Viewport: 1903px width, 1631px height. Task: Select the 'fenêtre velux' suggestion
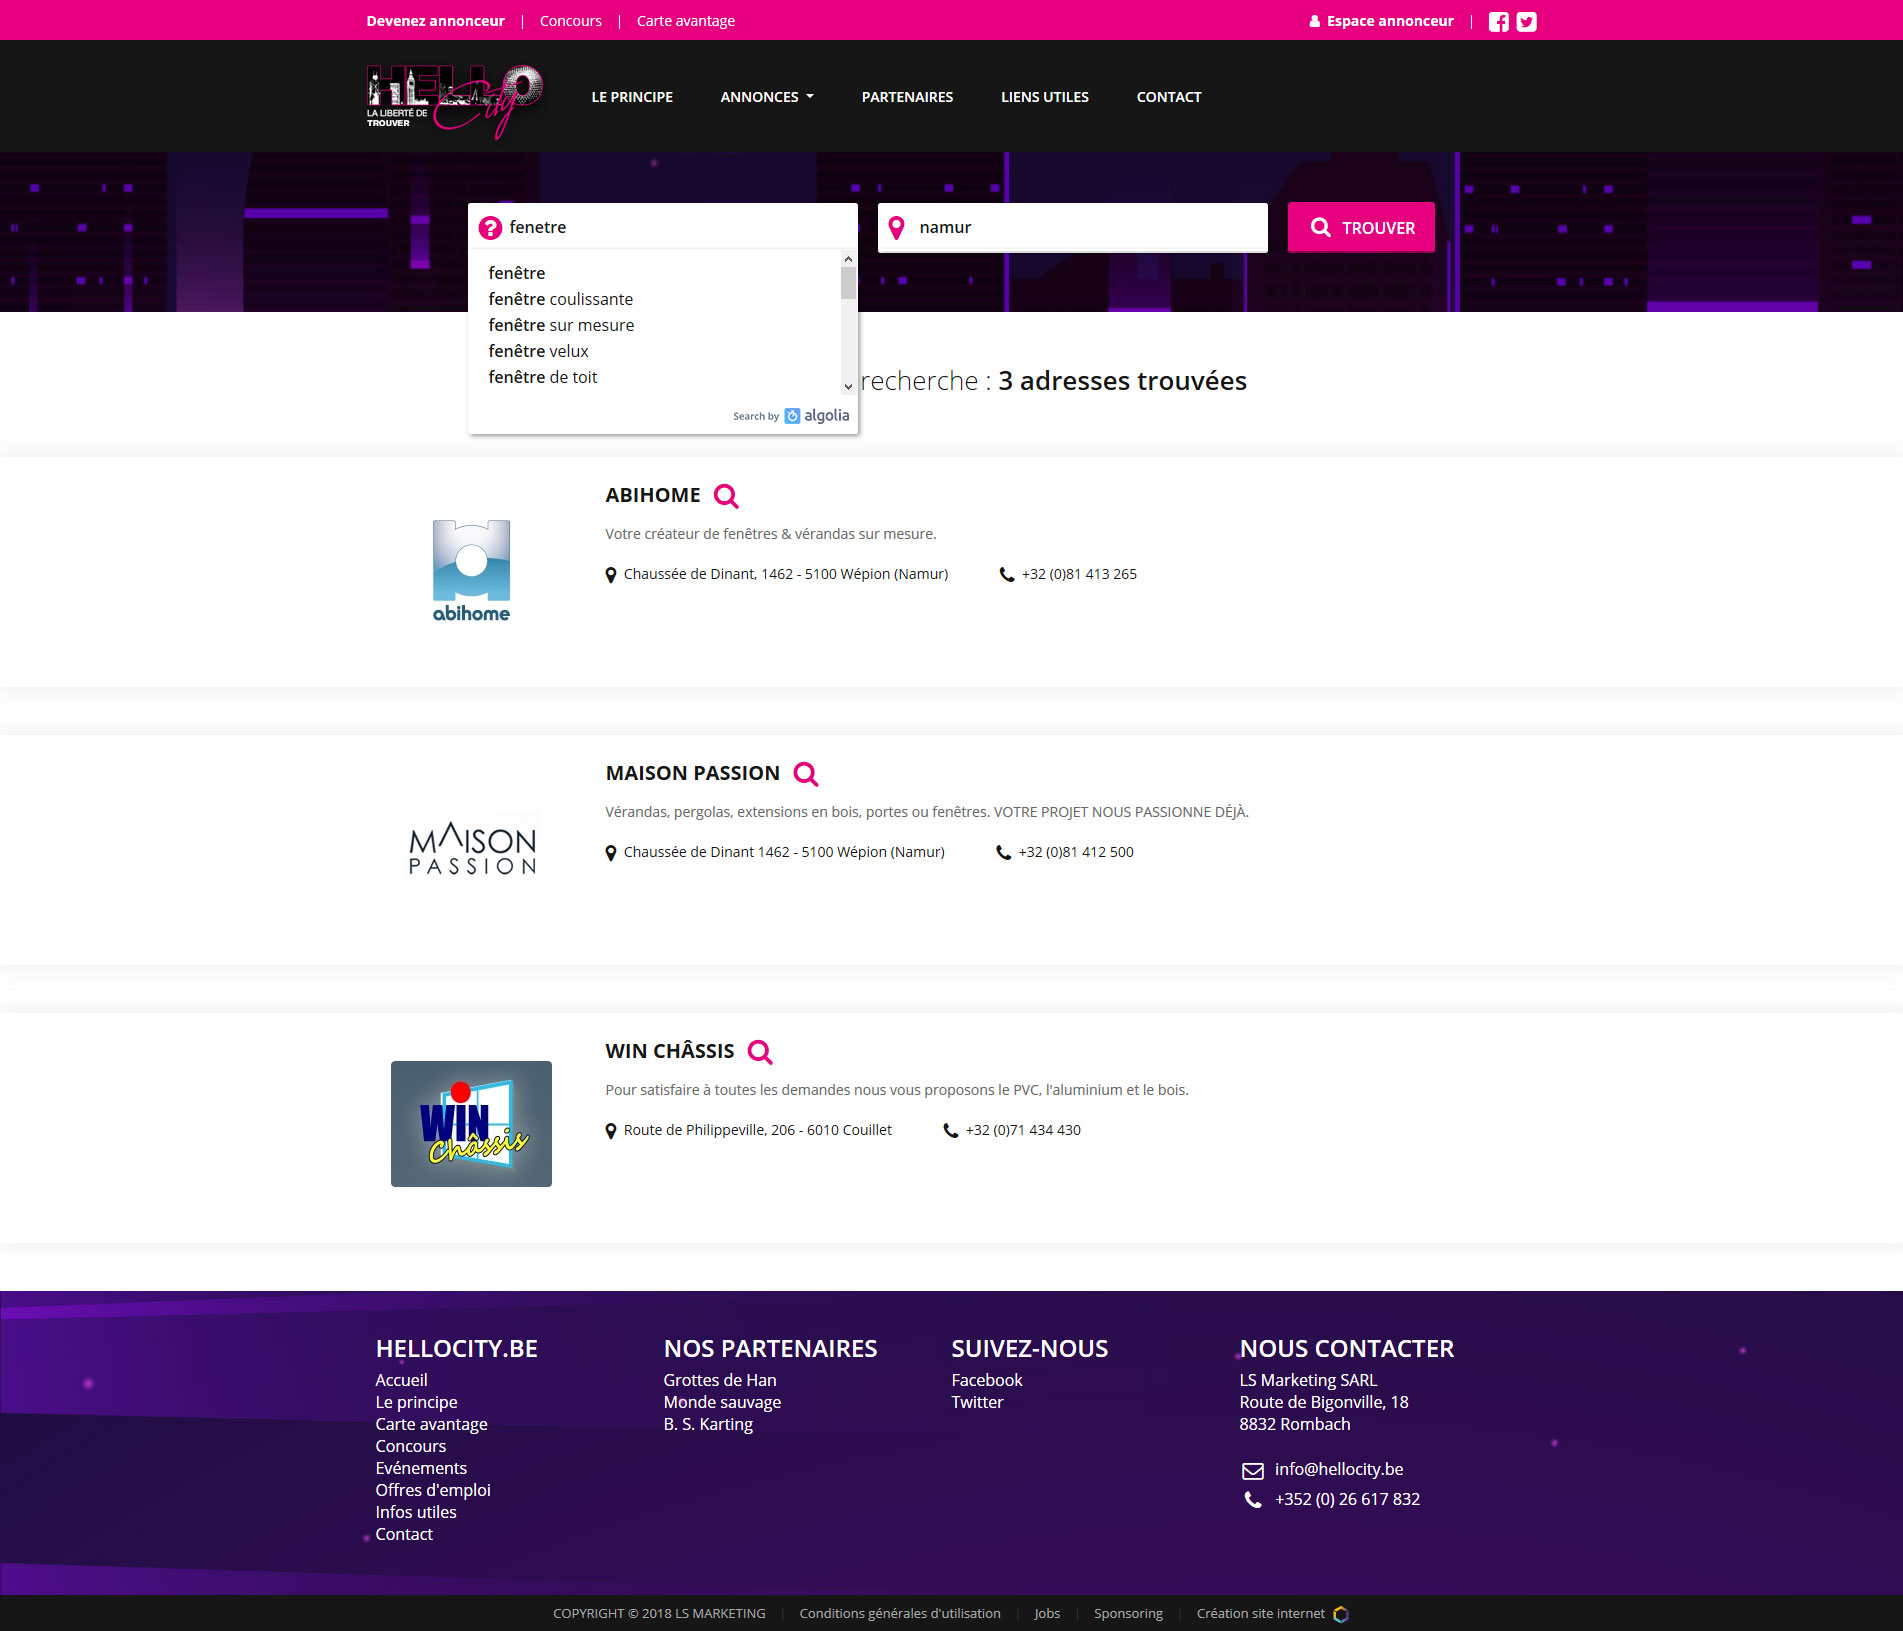tap(538, 351)
